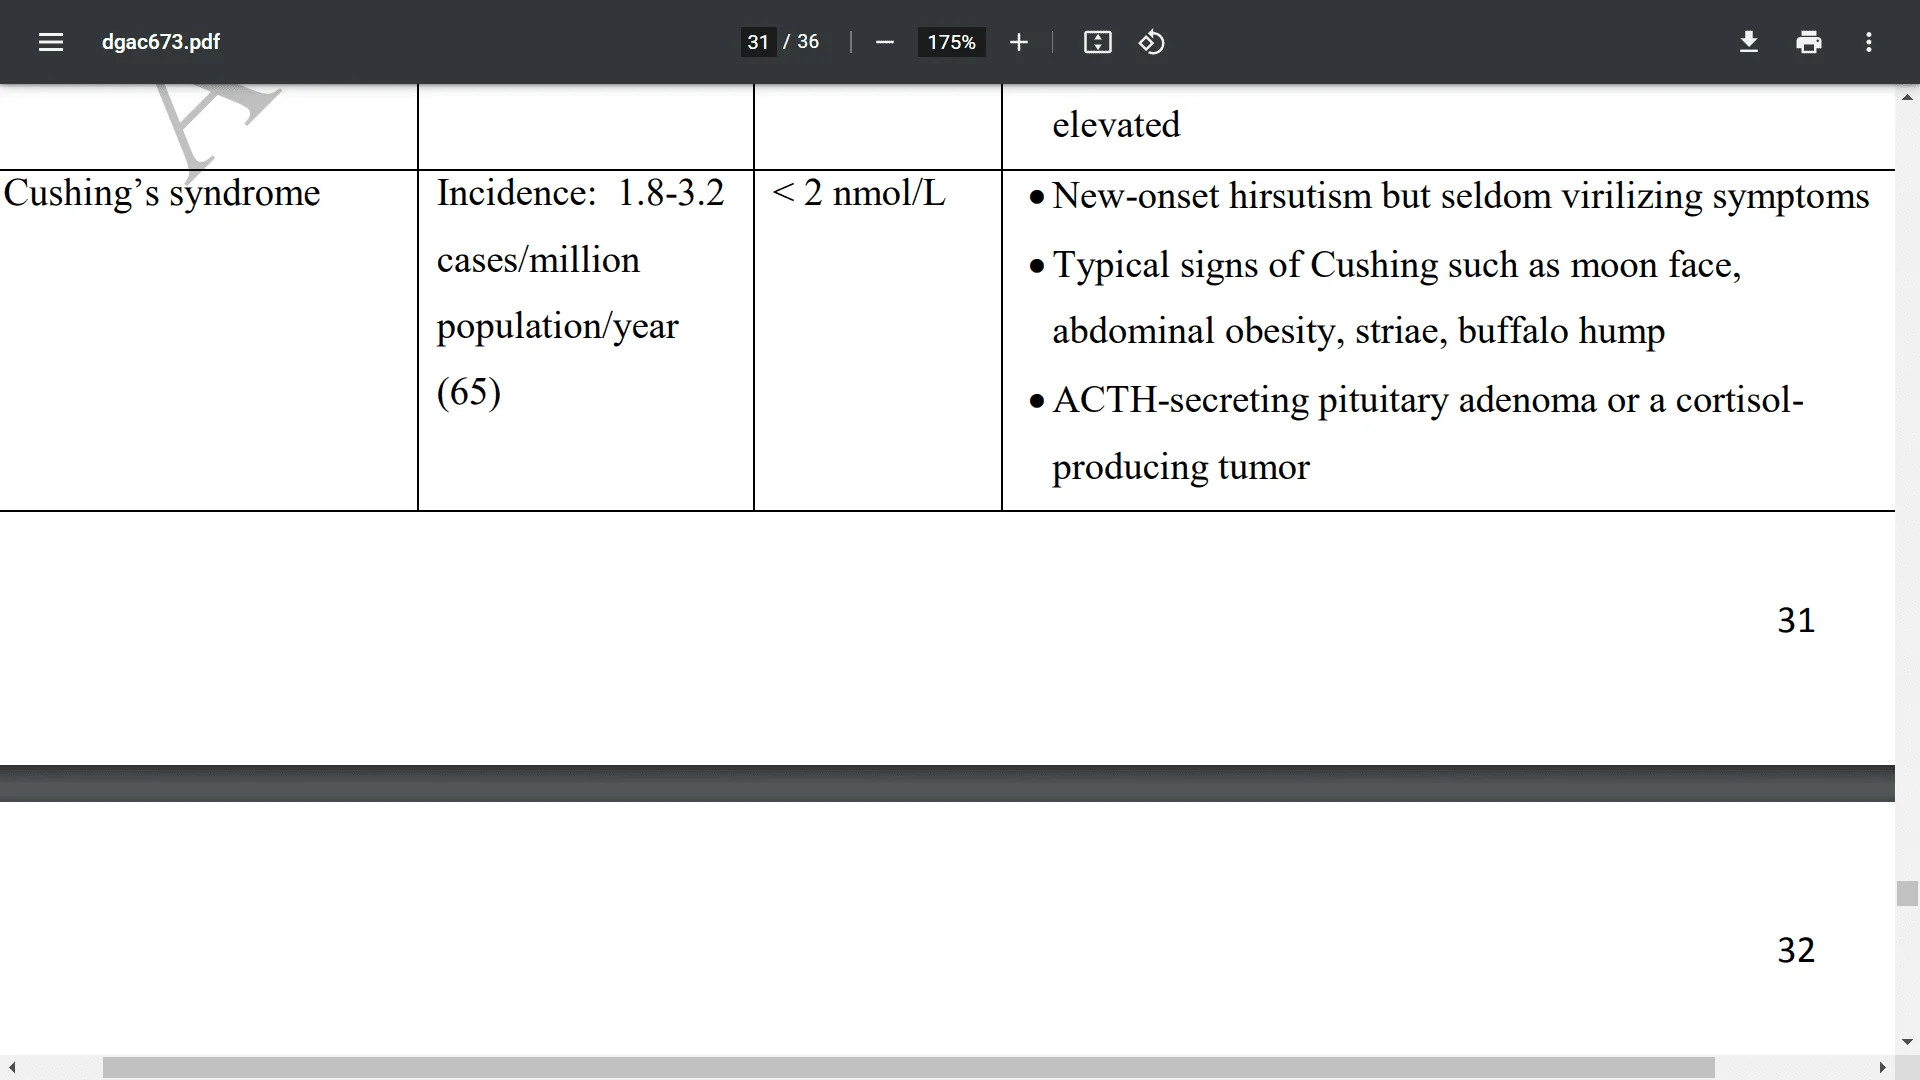Click the horizontal scrollbar thumb
This screenshot has height=1080, width=1920.
(x=908, y=1068)
